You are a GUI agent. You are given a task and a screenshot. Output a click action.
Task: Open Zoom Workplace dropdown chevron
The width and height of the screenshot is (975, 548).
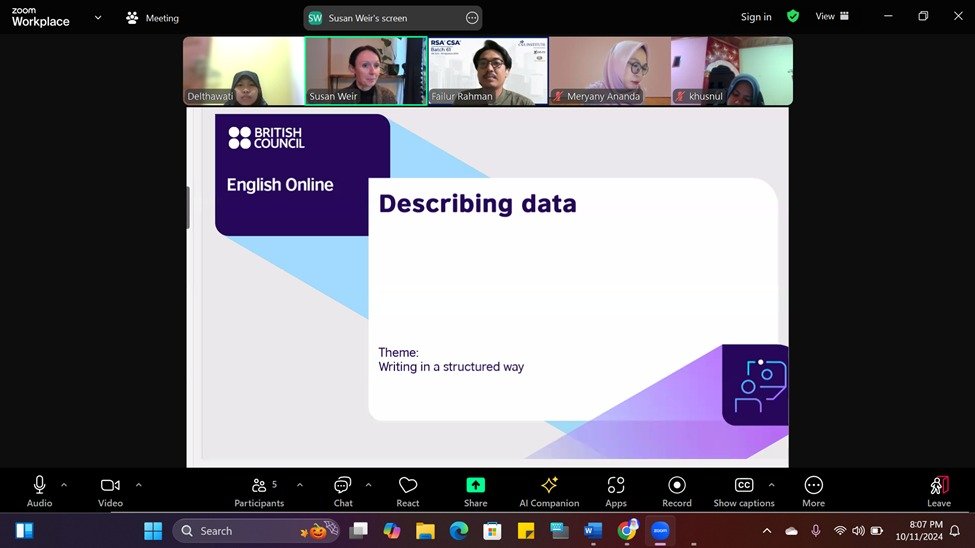click(x=98, y=18)
